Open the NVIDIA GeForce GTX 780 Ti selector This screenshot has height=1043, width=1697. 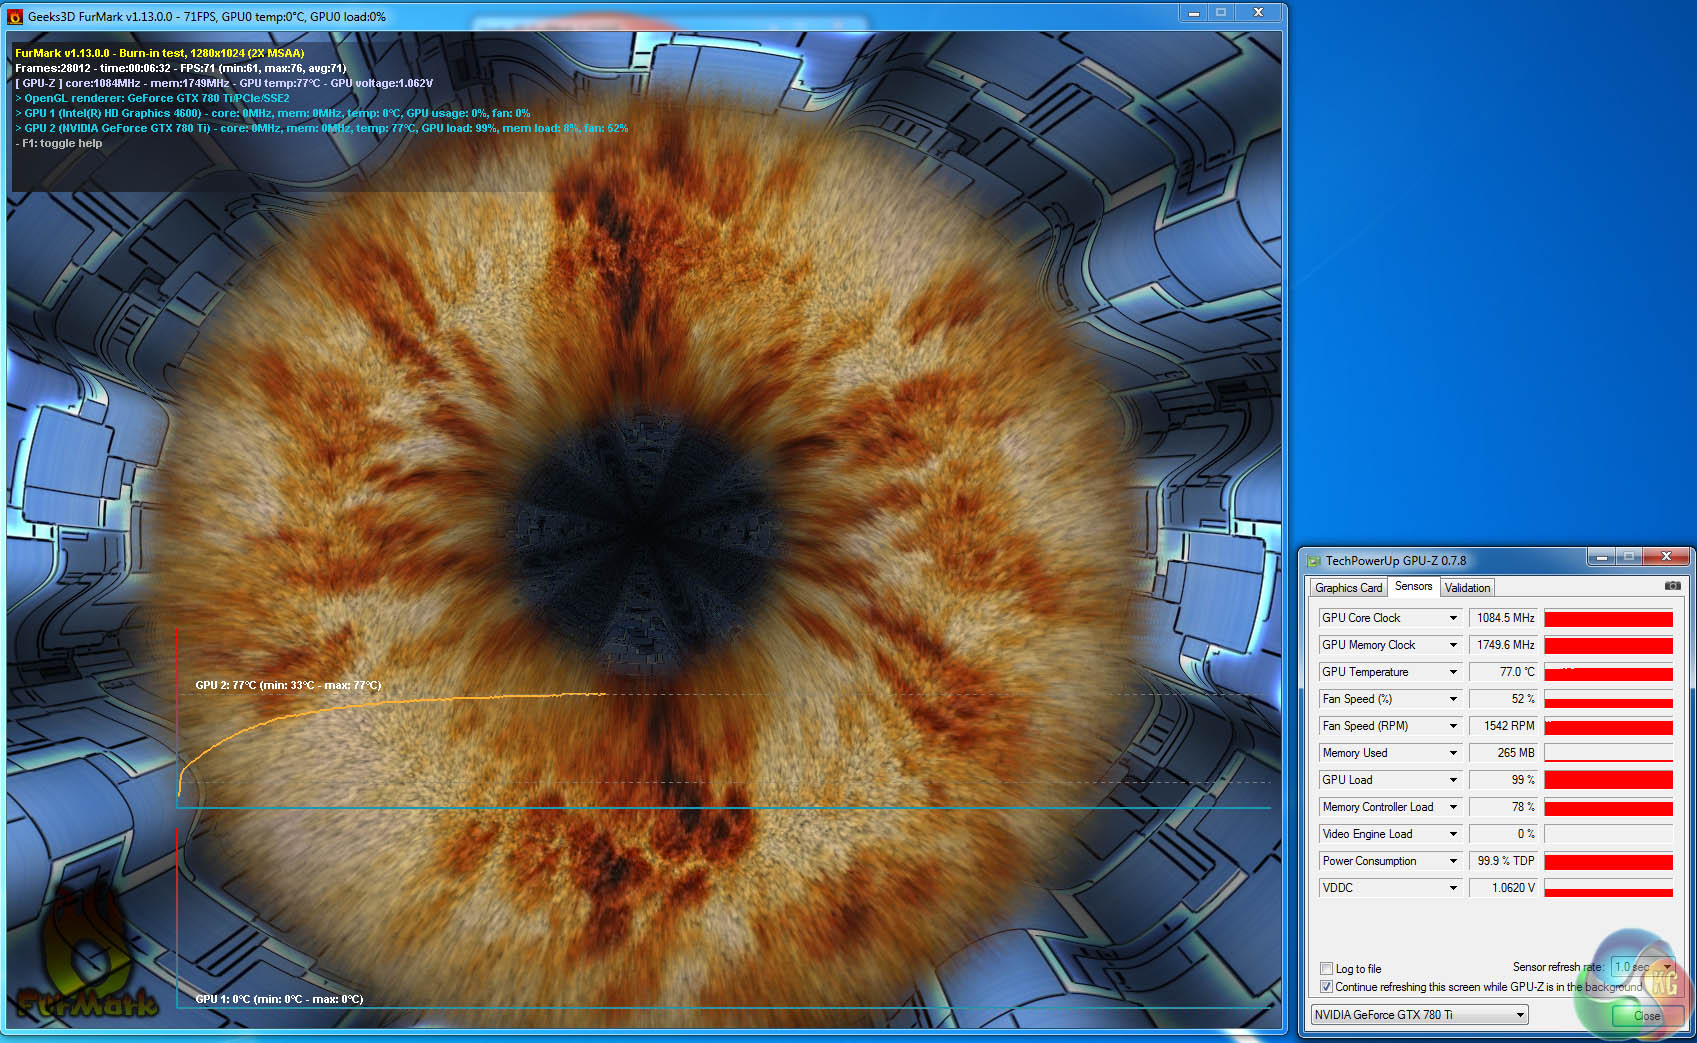1419,1015
